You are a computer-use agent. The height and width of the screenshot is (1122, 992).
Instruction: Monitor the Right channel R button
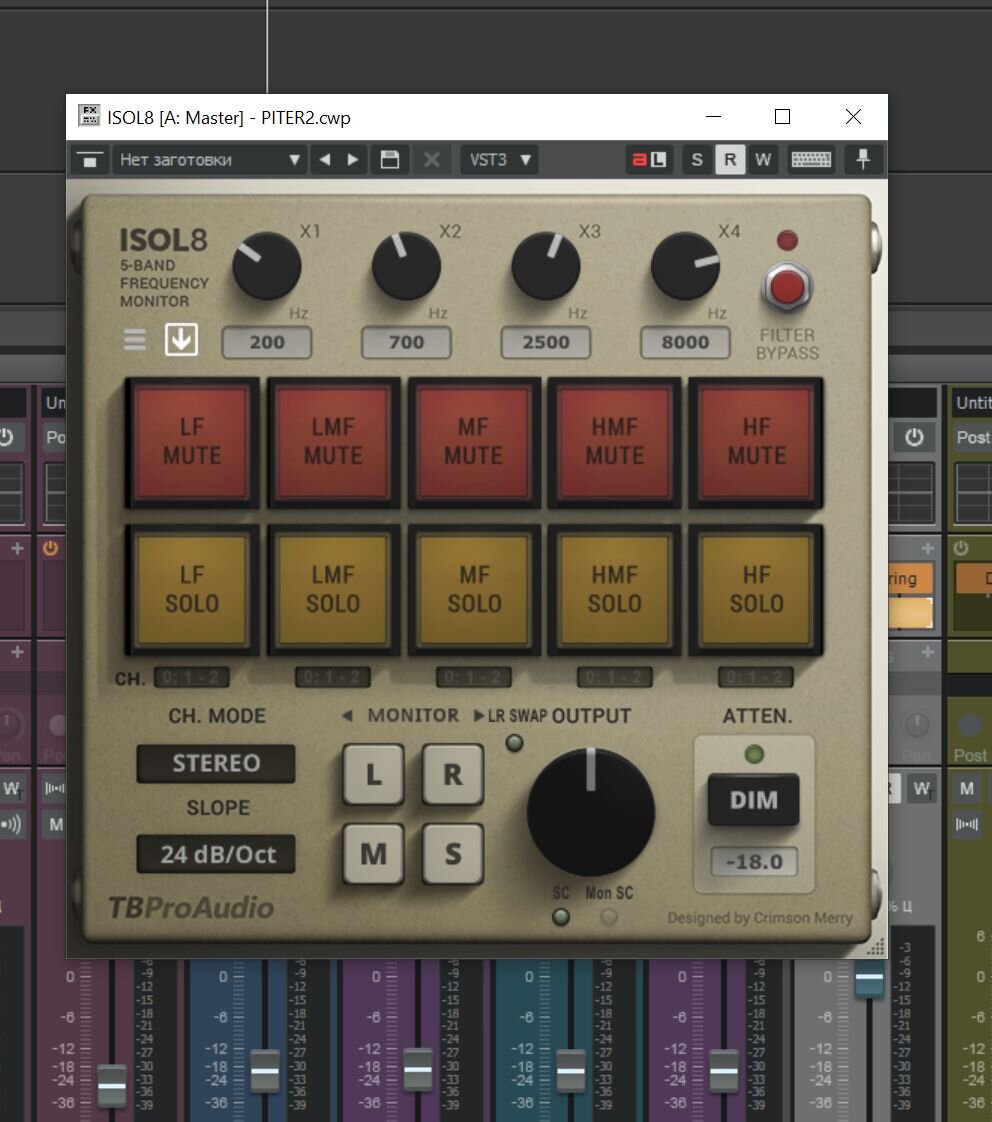pyautogui.click(x=452, y=774)
